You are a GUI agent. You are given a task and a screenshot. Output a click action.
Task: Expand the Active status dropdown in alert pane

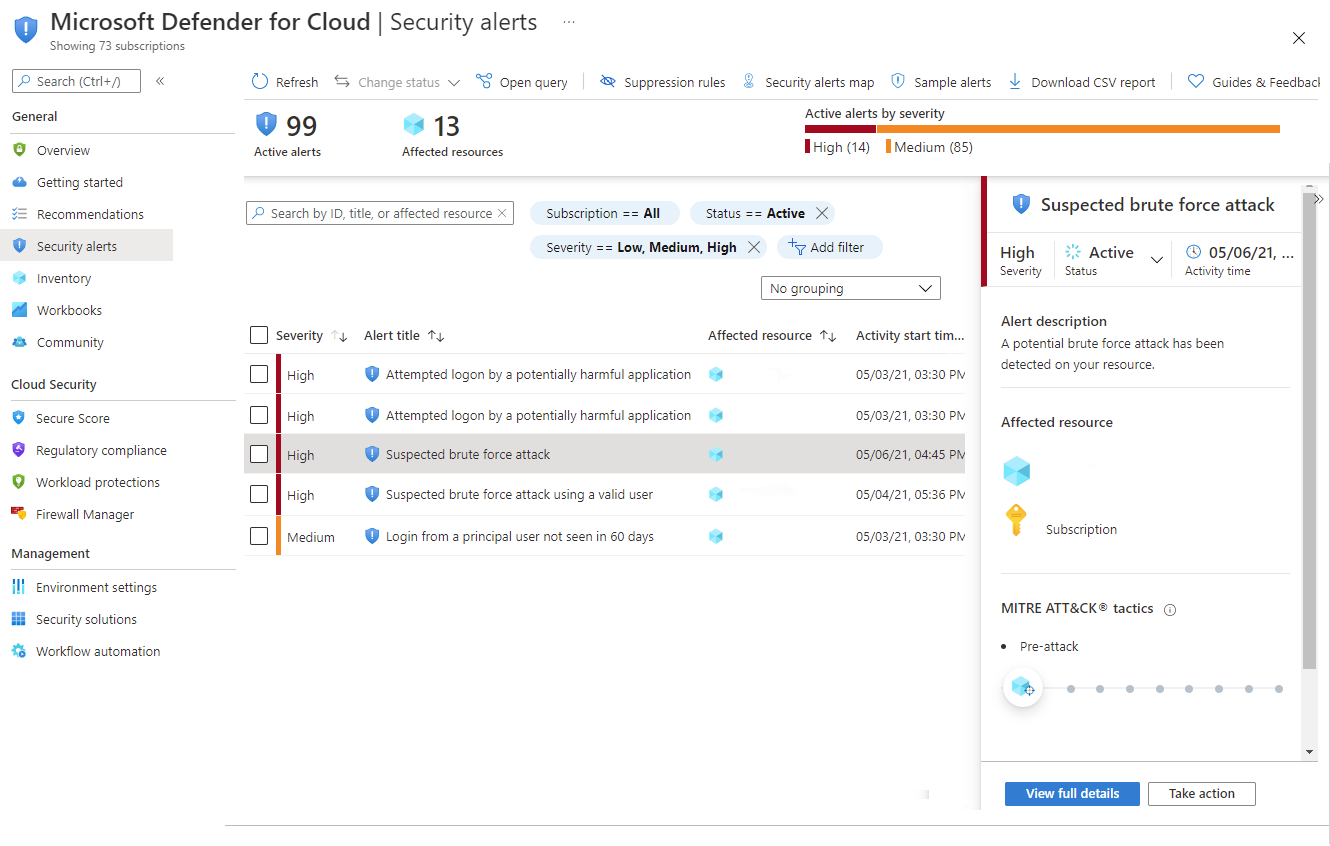[x=1157, y=259]
